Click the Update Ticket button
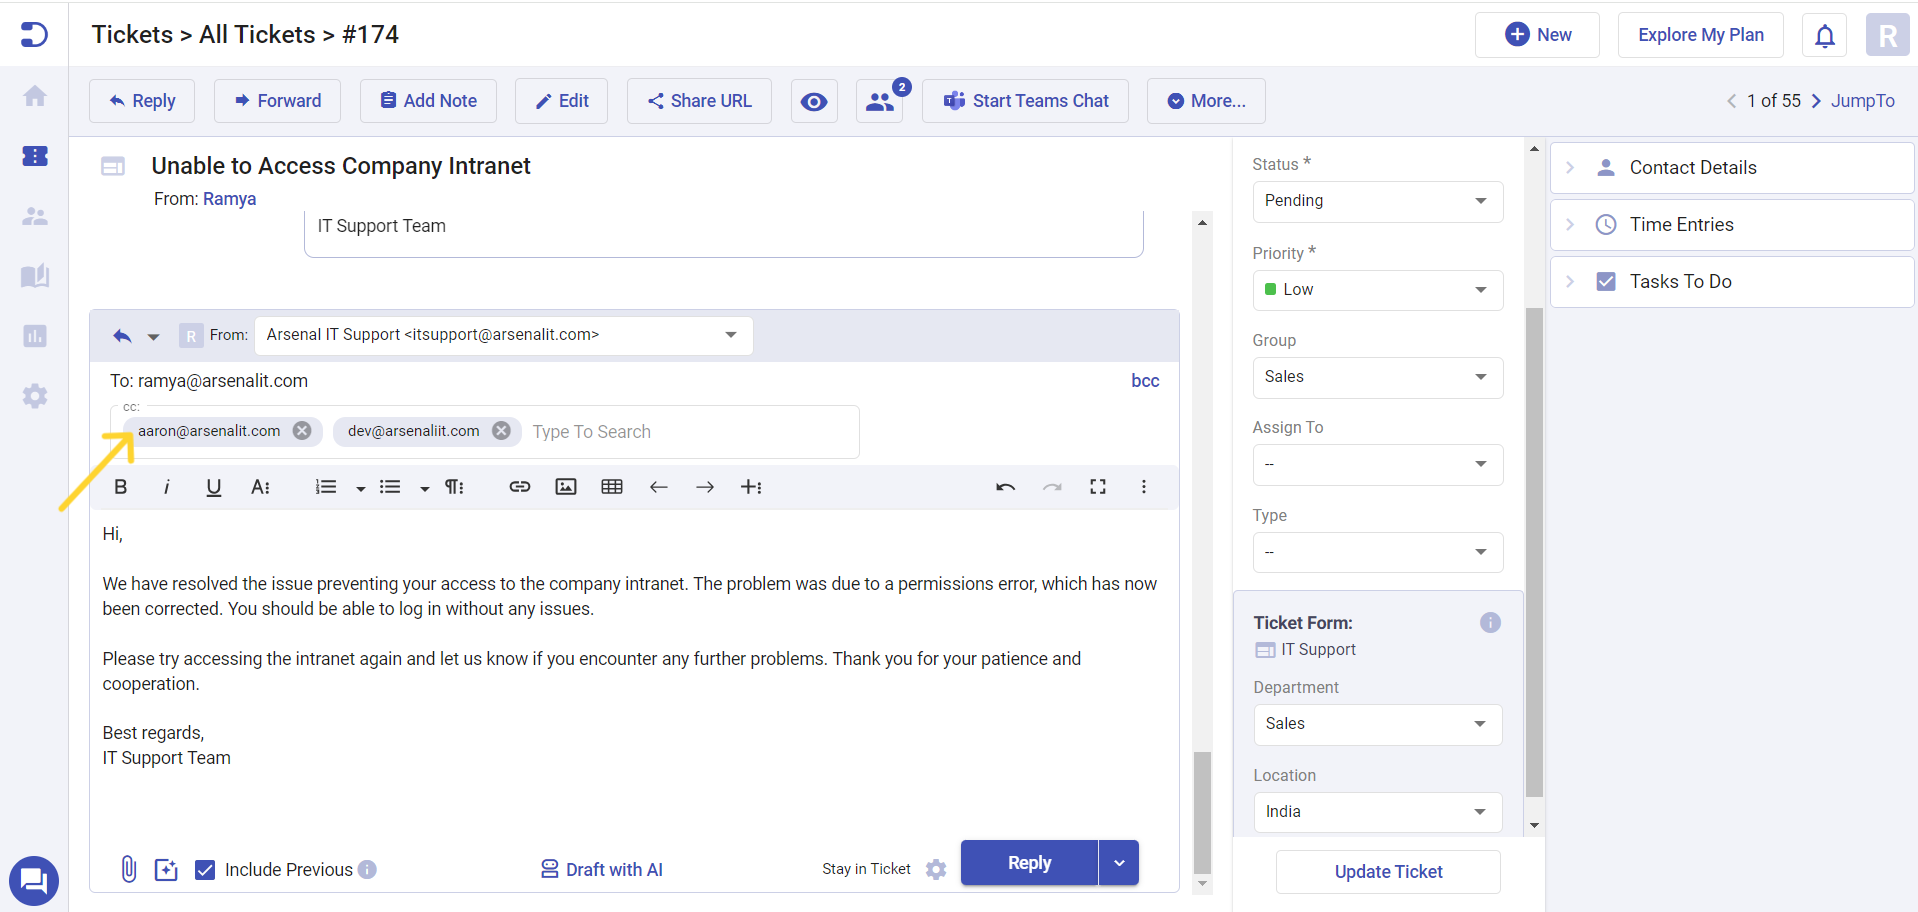This screenshot has height=912, width=1918. (x=1387, y=871)
